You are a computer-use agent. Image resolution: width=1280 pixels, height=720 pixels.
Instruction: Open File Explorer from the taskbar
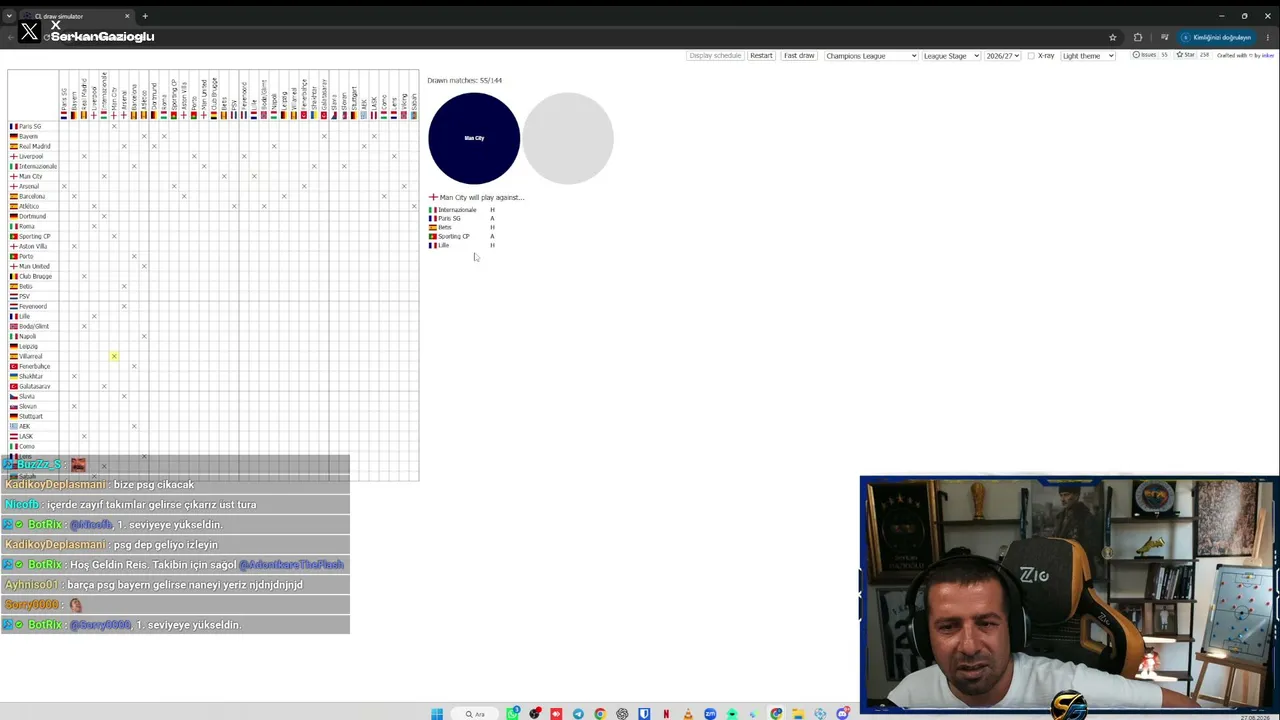click(798, 714)
